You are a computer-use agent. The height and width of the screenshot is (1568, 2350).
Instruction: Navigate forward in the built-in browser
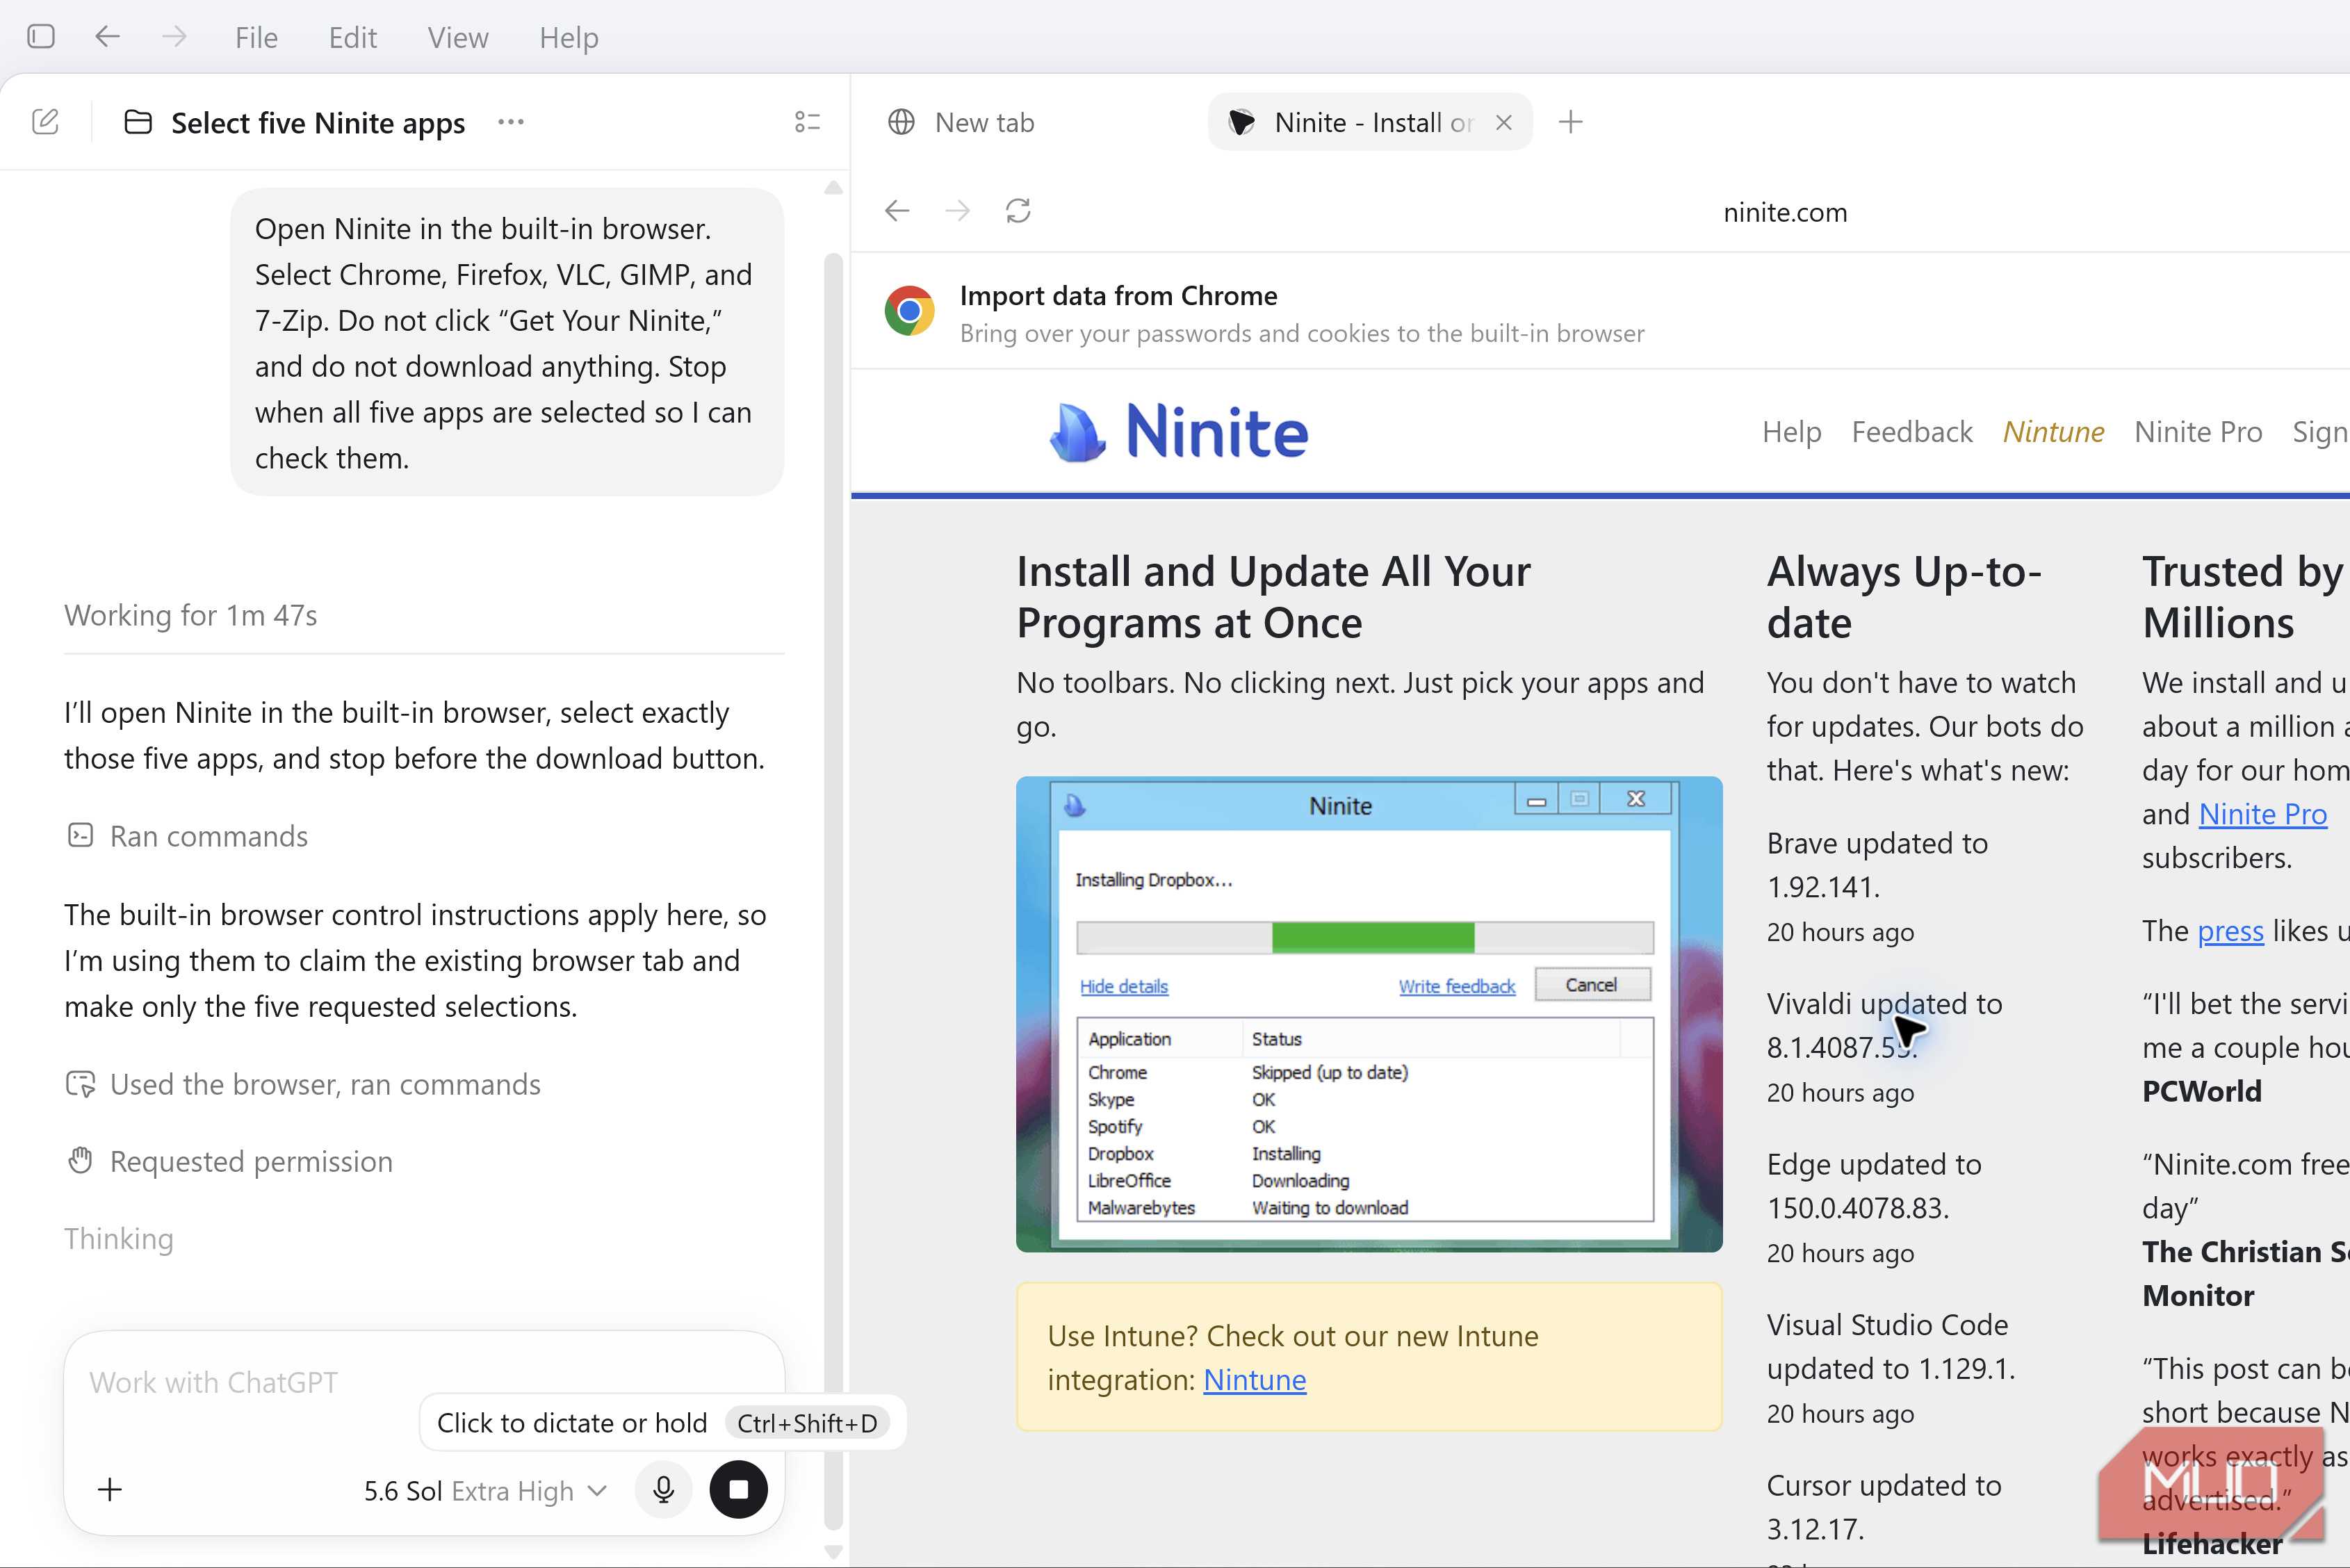tap(957, 211)
